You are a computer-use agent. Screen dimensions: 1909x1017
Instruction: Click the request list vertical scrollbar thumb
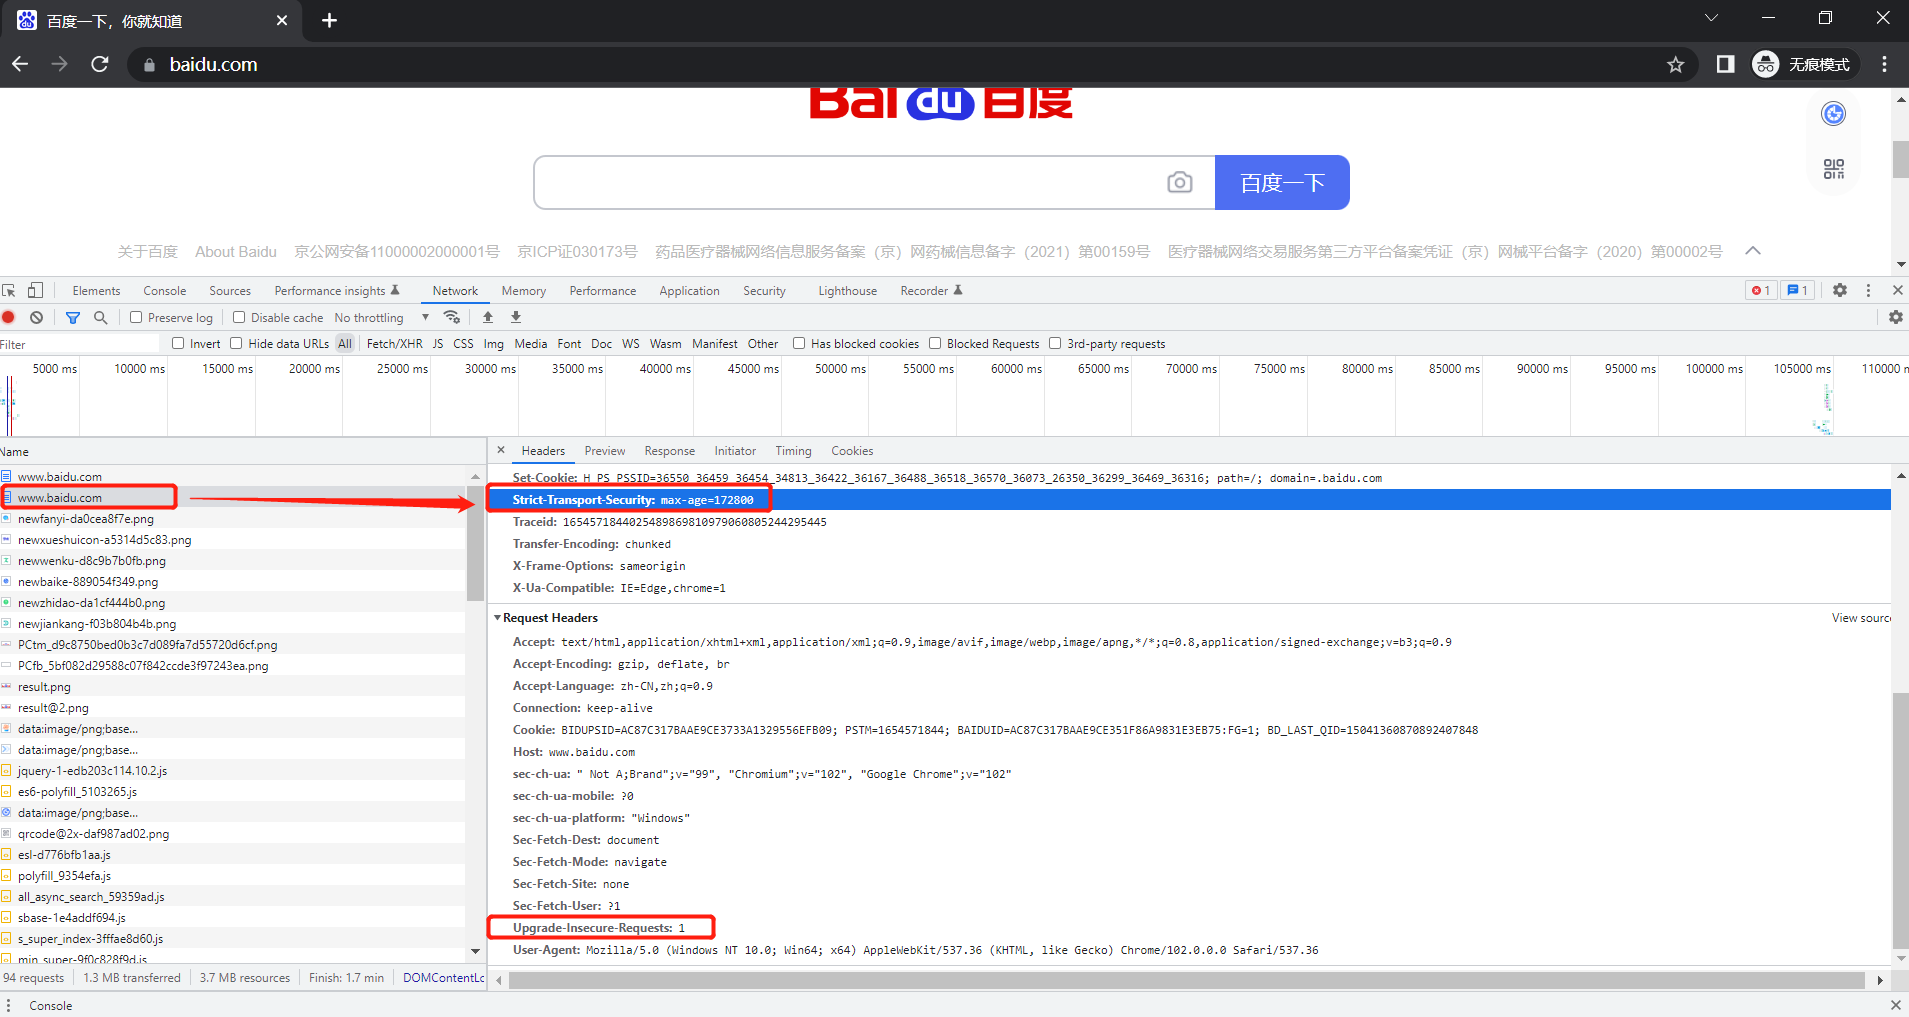pos(475,543)
